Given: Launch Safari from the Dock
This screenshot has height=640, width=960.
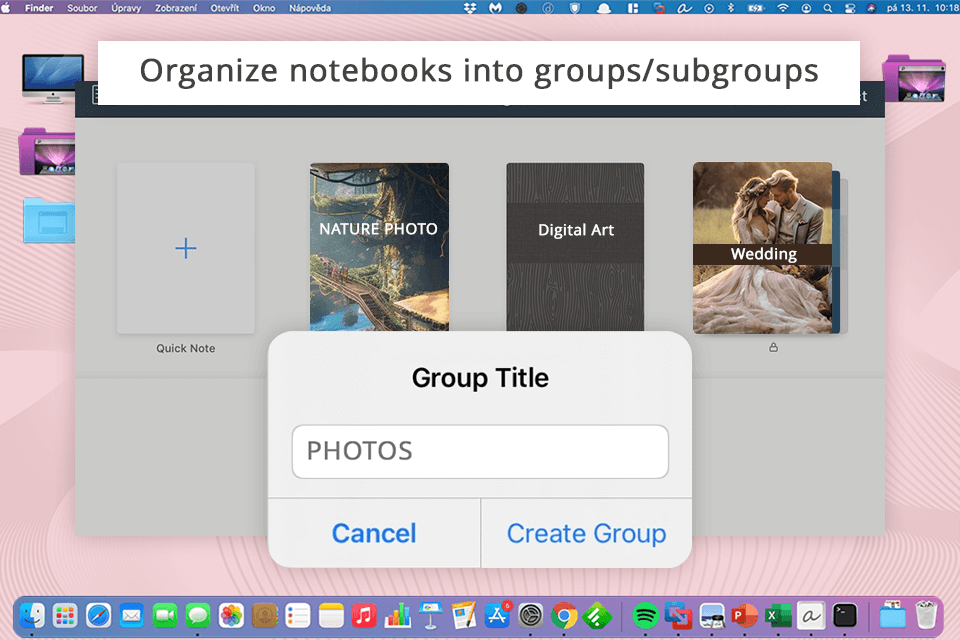Looking at the screenshot, I should pos(98,615).
